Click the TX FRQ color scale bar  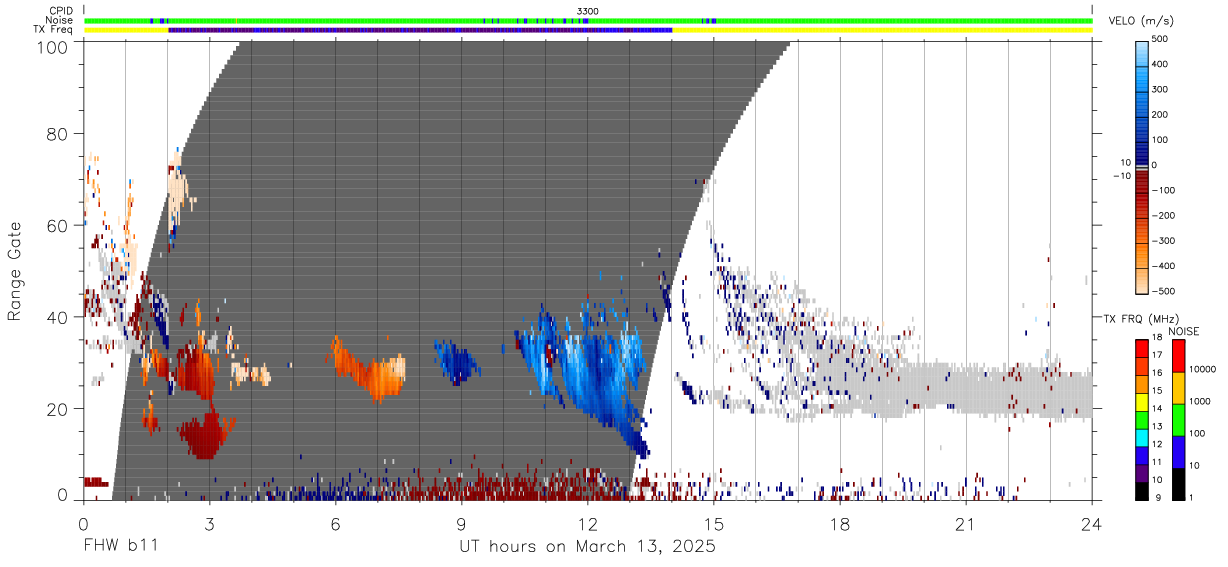coord(1142,418)
